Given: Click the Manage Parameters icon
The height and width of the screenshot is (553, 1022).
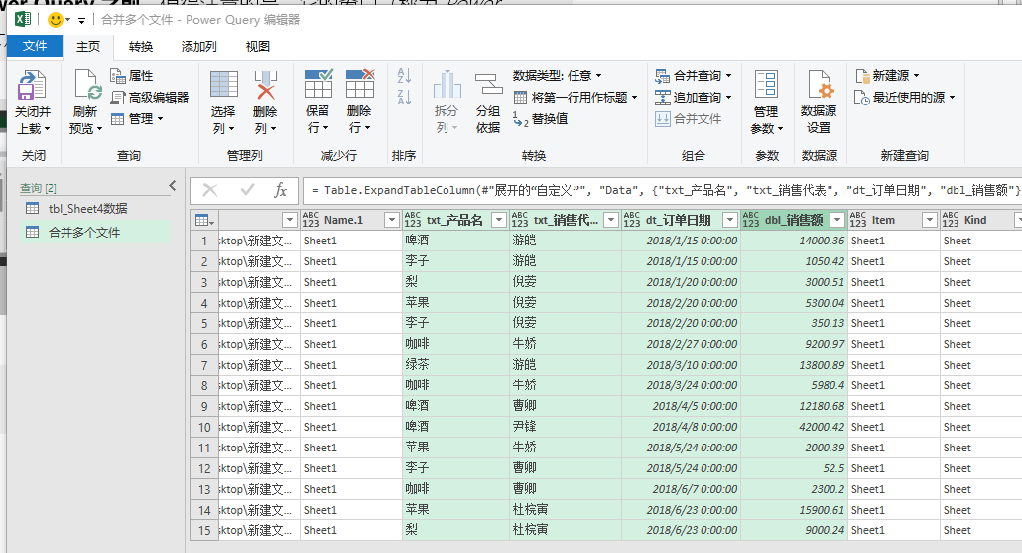Looking at the screenshot, I should tap(765, 87).
